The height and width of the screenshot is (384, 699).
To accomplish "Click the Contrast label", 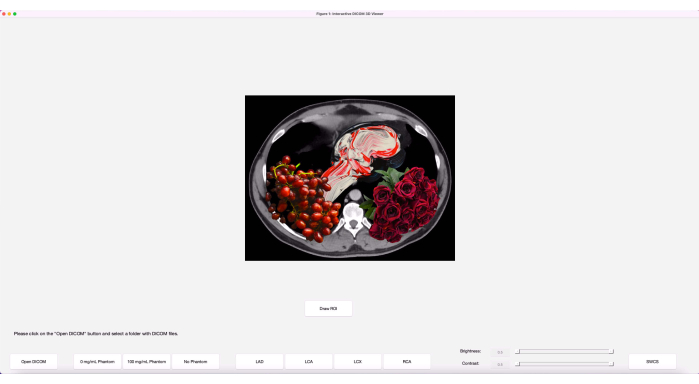I will tap(470, 363).
